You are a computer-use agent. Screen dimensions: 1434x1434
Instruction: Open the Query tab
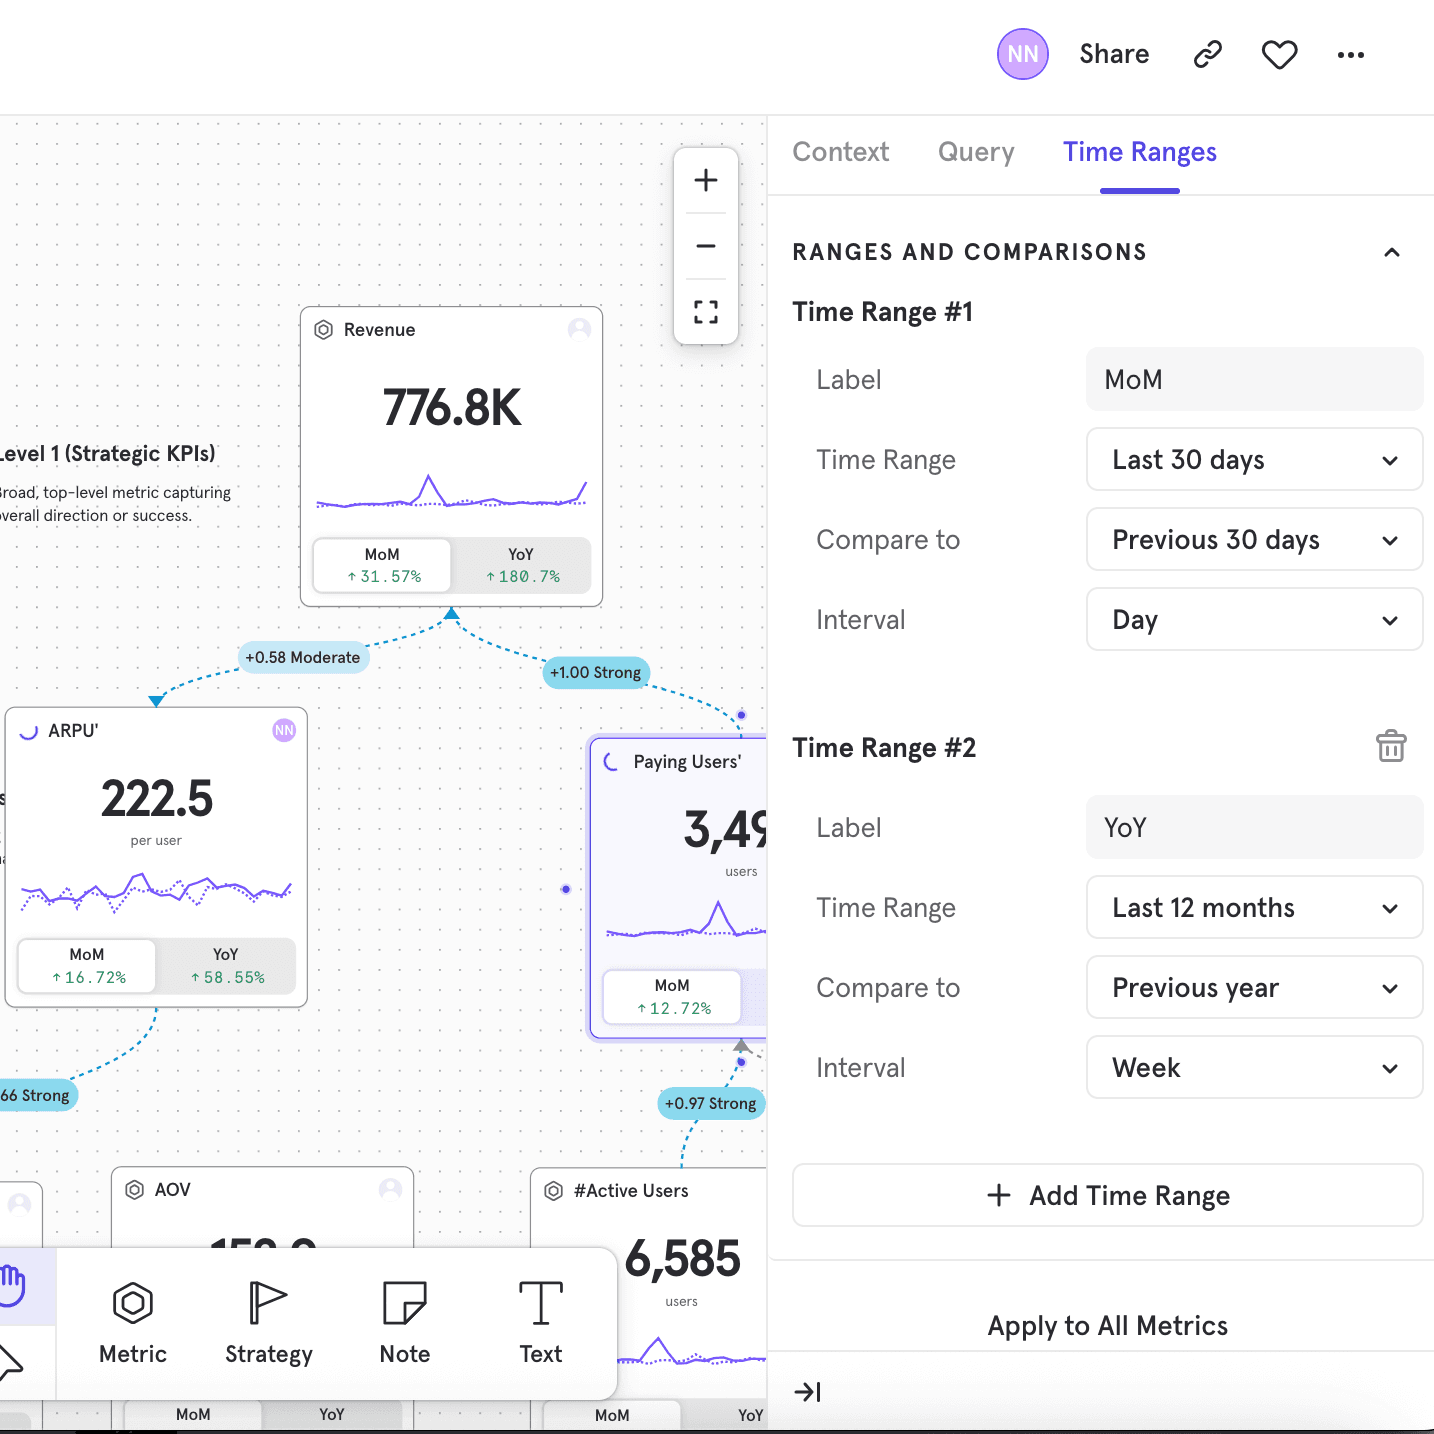coord(975,152)
